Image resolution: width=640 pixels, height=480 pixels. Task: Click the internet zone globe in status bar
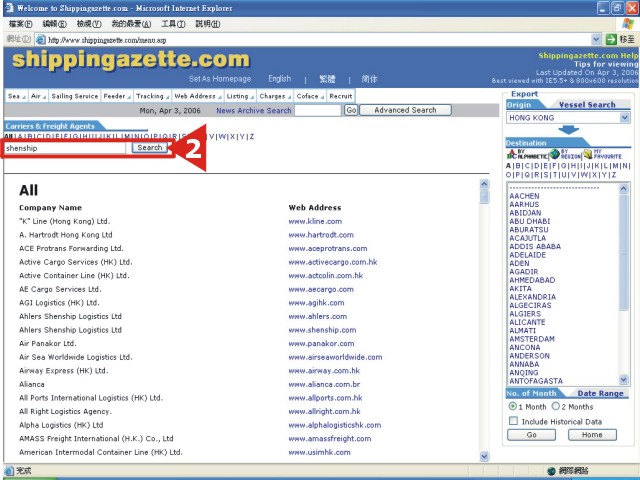551,471
